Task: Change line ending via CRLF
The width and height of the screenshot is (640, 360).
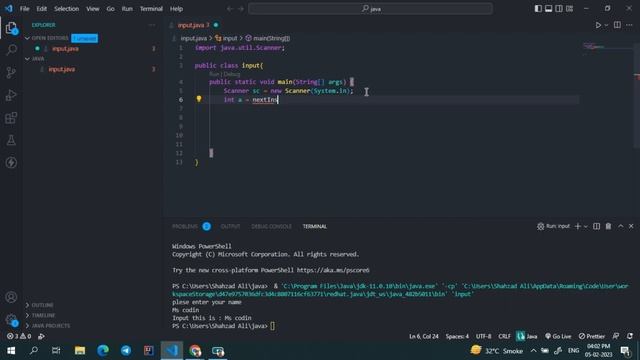Action: pyautogui.click(x=504, y=336)
